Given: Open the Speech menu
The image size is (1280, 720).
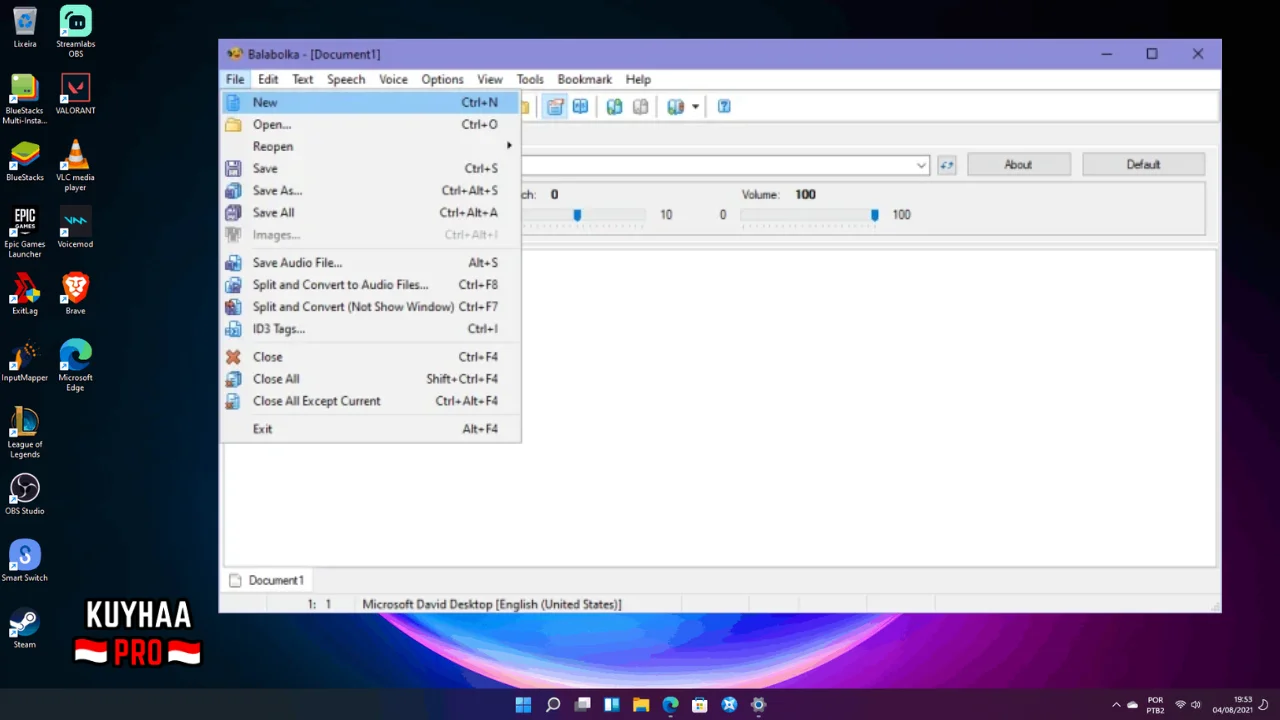Looking at the screenshot, I should [x=346, y=79].
